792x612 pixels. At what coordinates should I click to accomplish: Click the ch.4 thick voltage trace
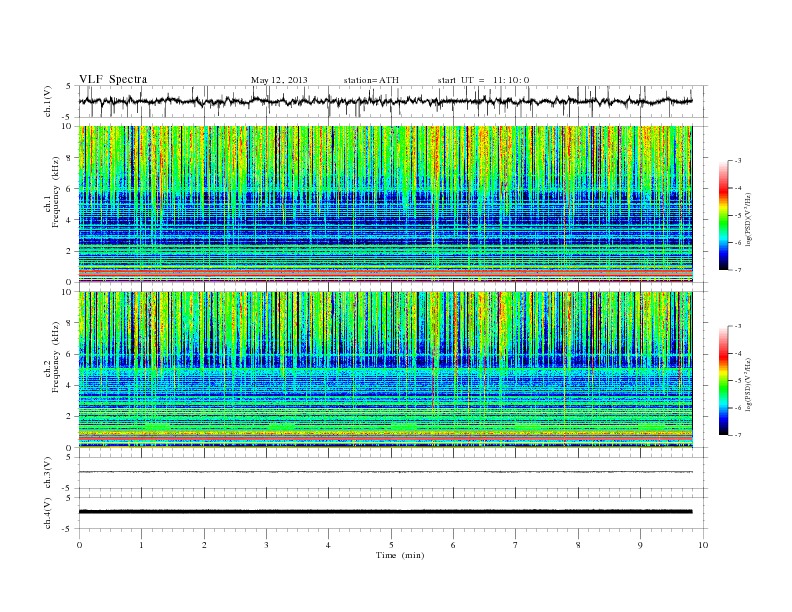(x=385, y=512)
